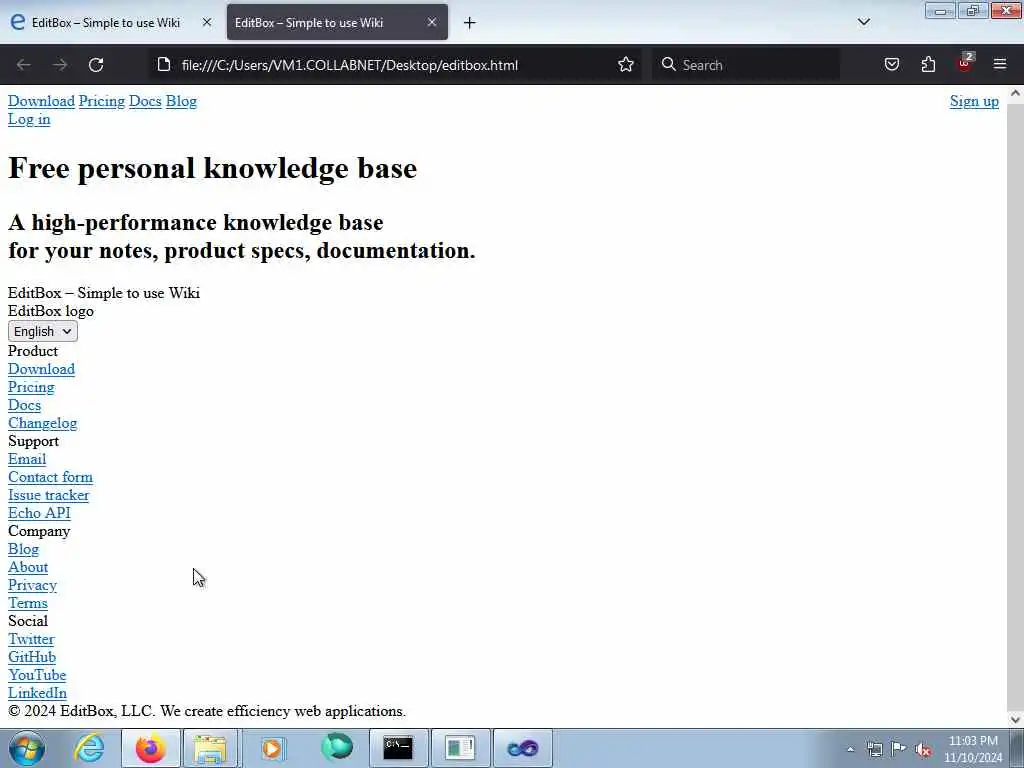Image resolution: width=1024 pixels, height=768 pixels.
Task: Open the Privacy link
Action: (32, 585)
